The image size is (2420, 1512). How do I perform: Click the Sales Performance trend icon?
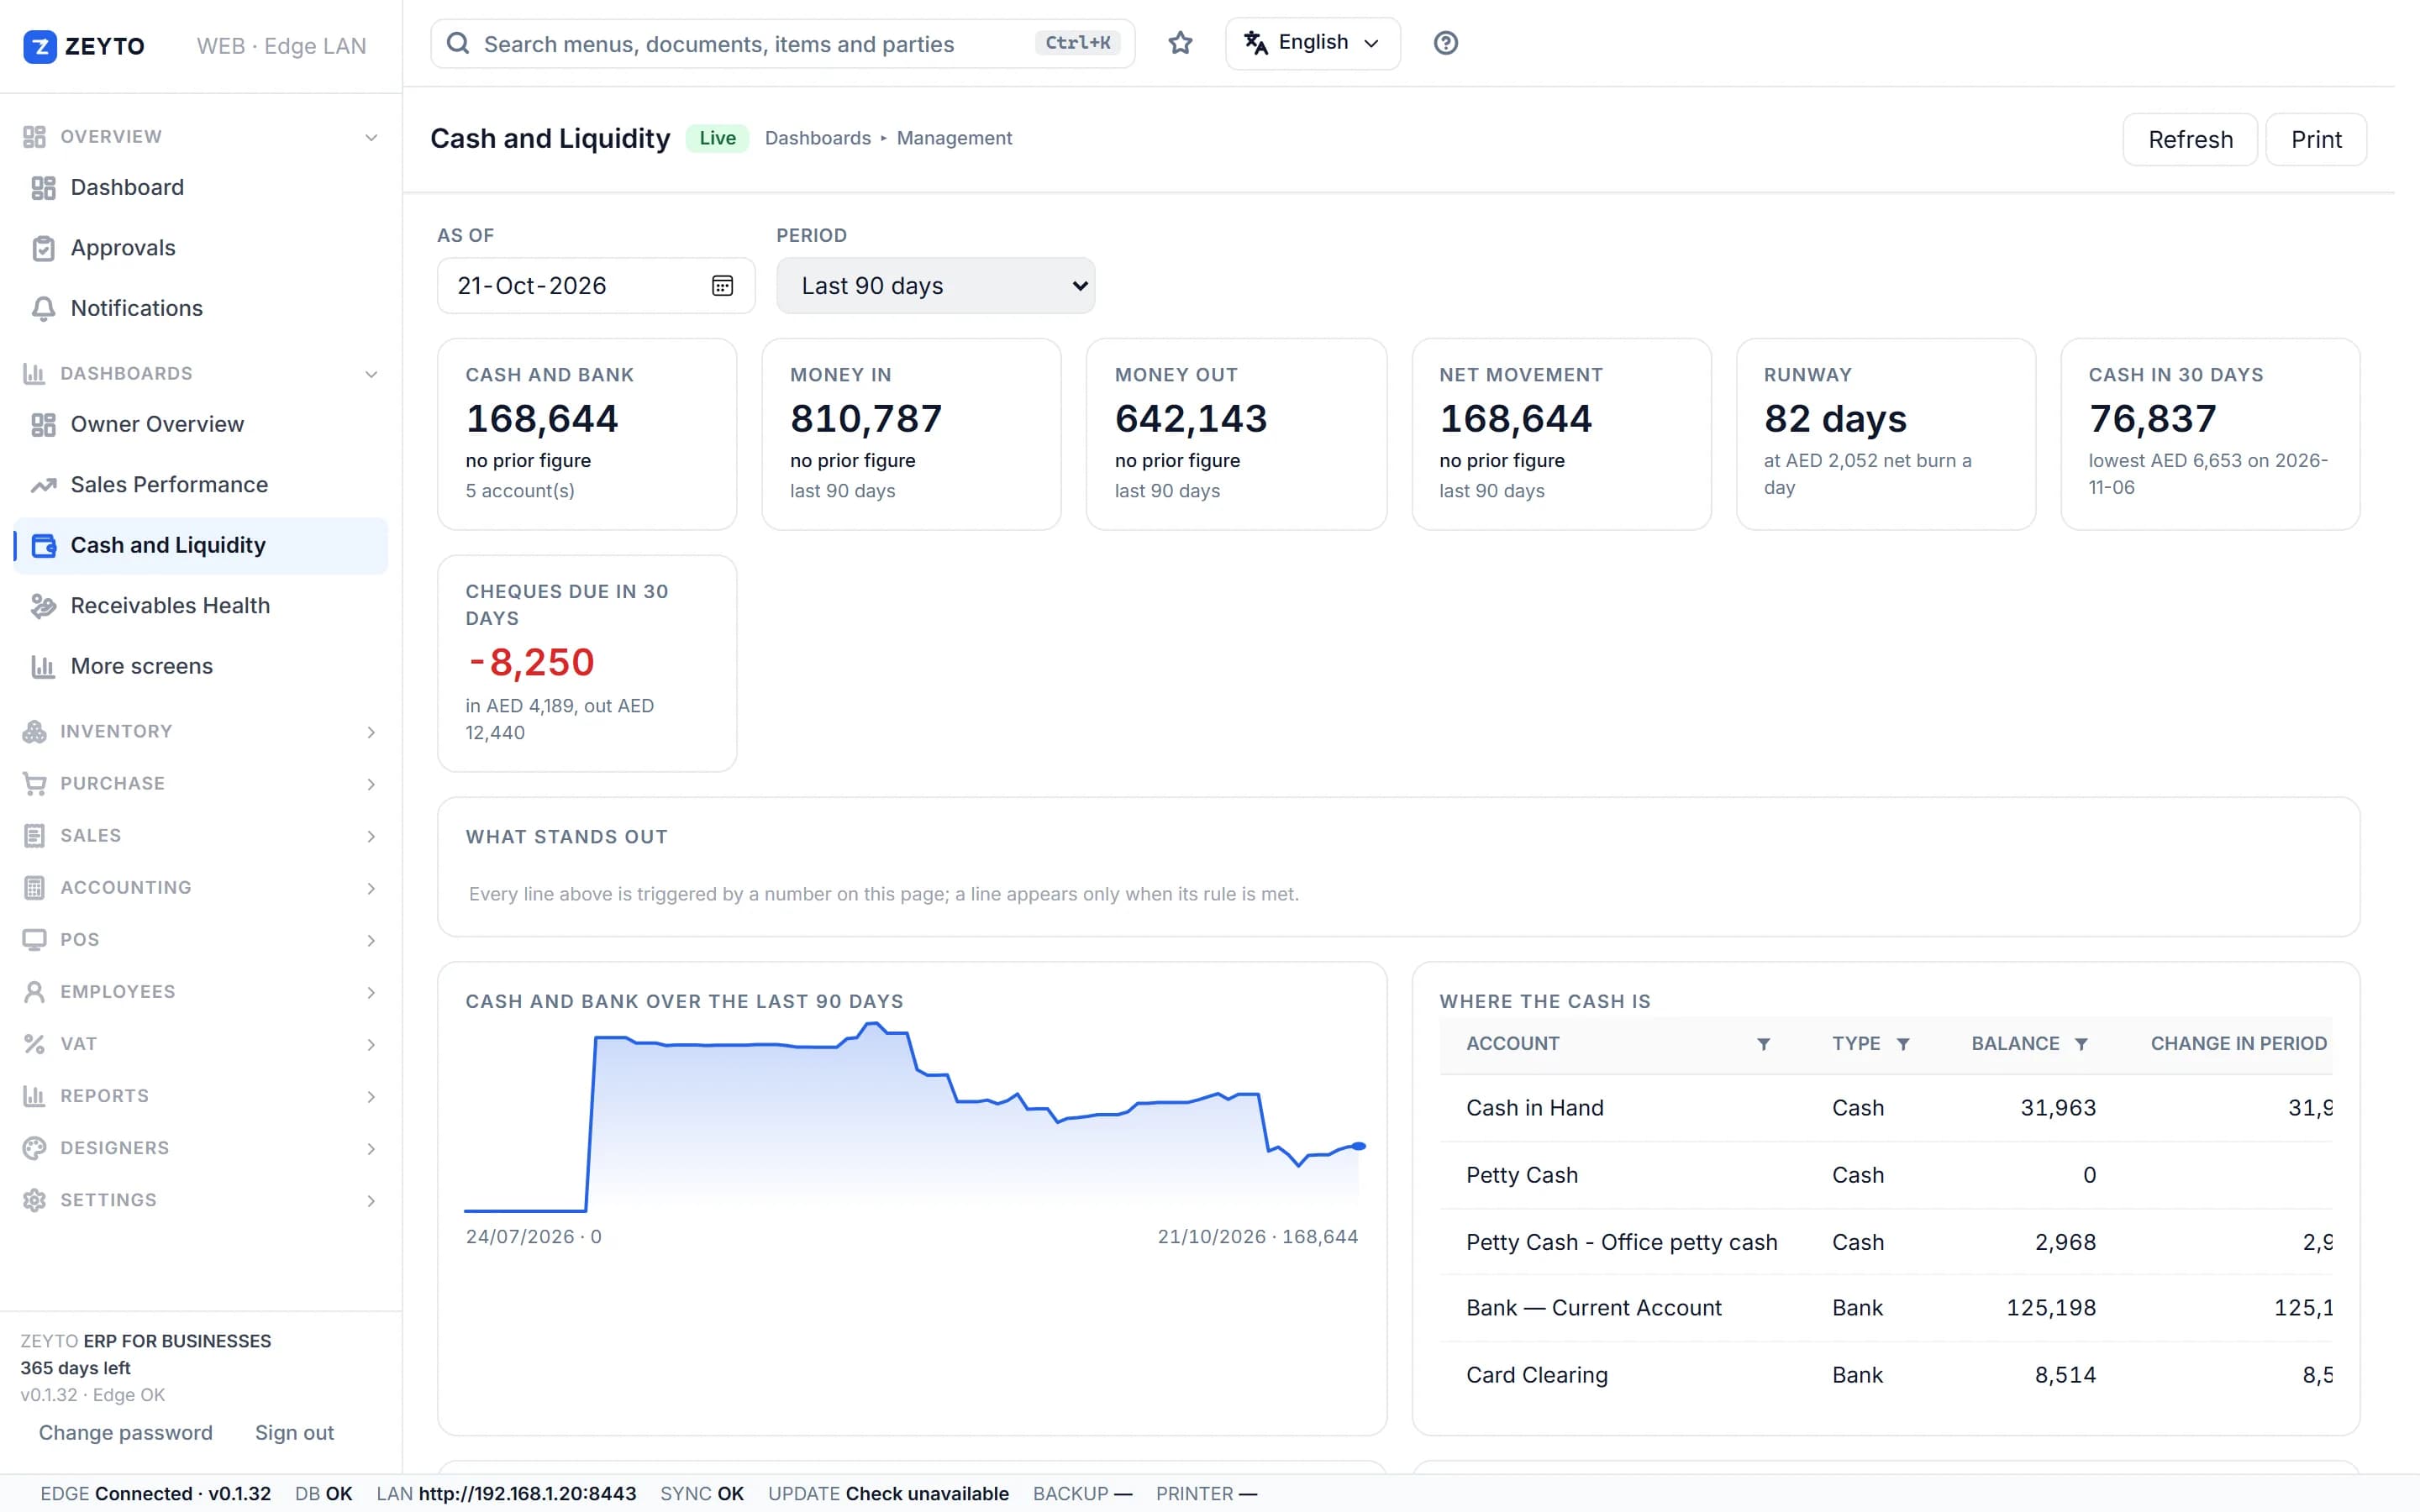[43, 485]
